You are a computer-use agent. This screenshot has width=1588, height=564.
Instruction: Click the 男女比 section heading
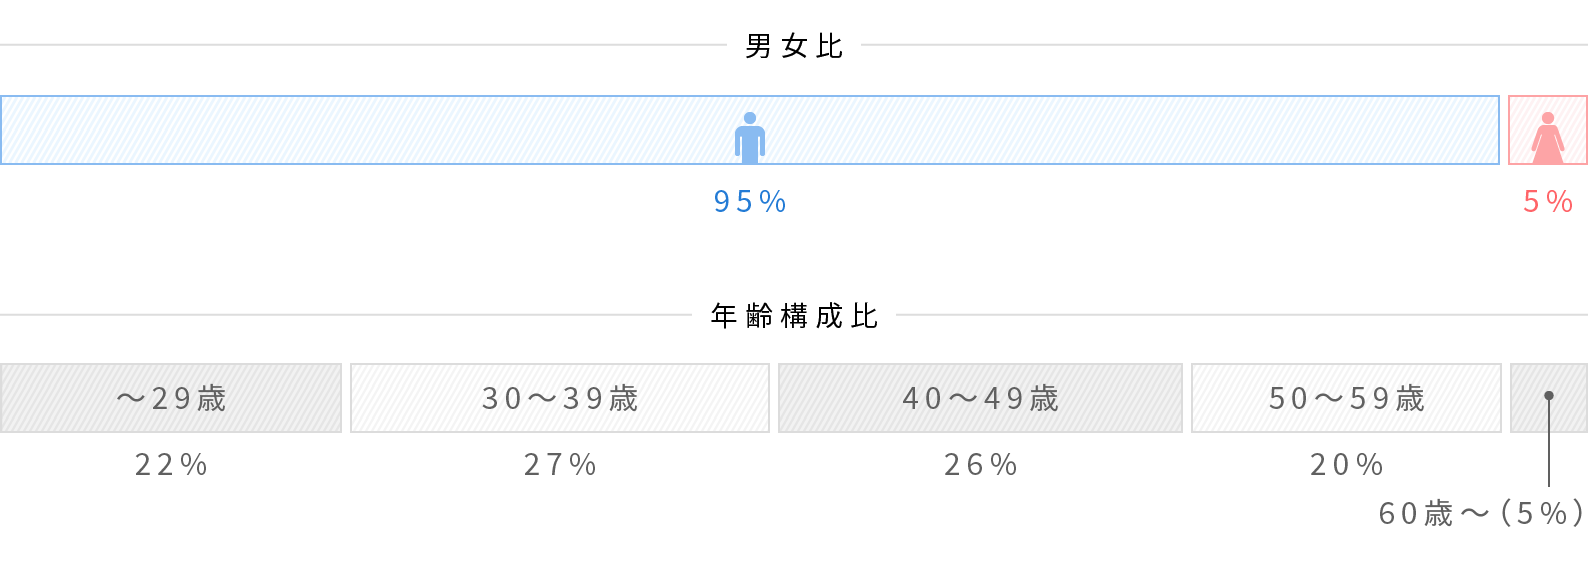(794, 46)
